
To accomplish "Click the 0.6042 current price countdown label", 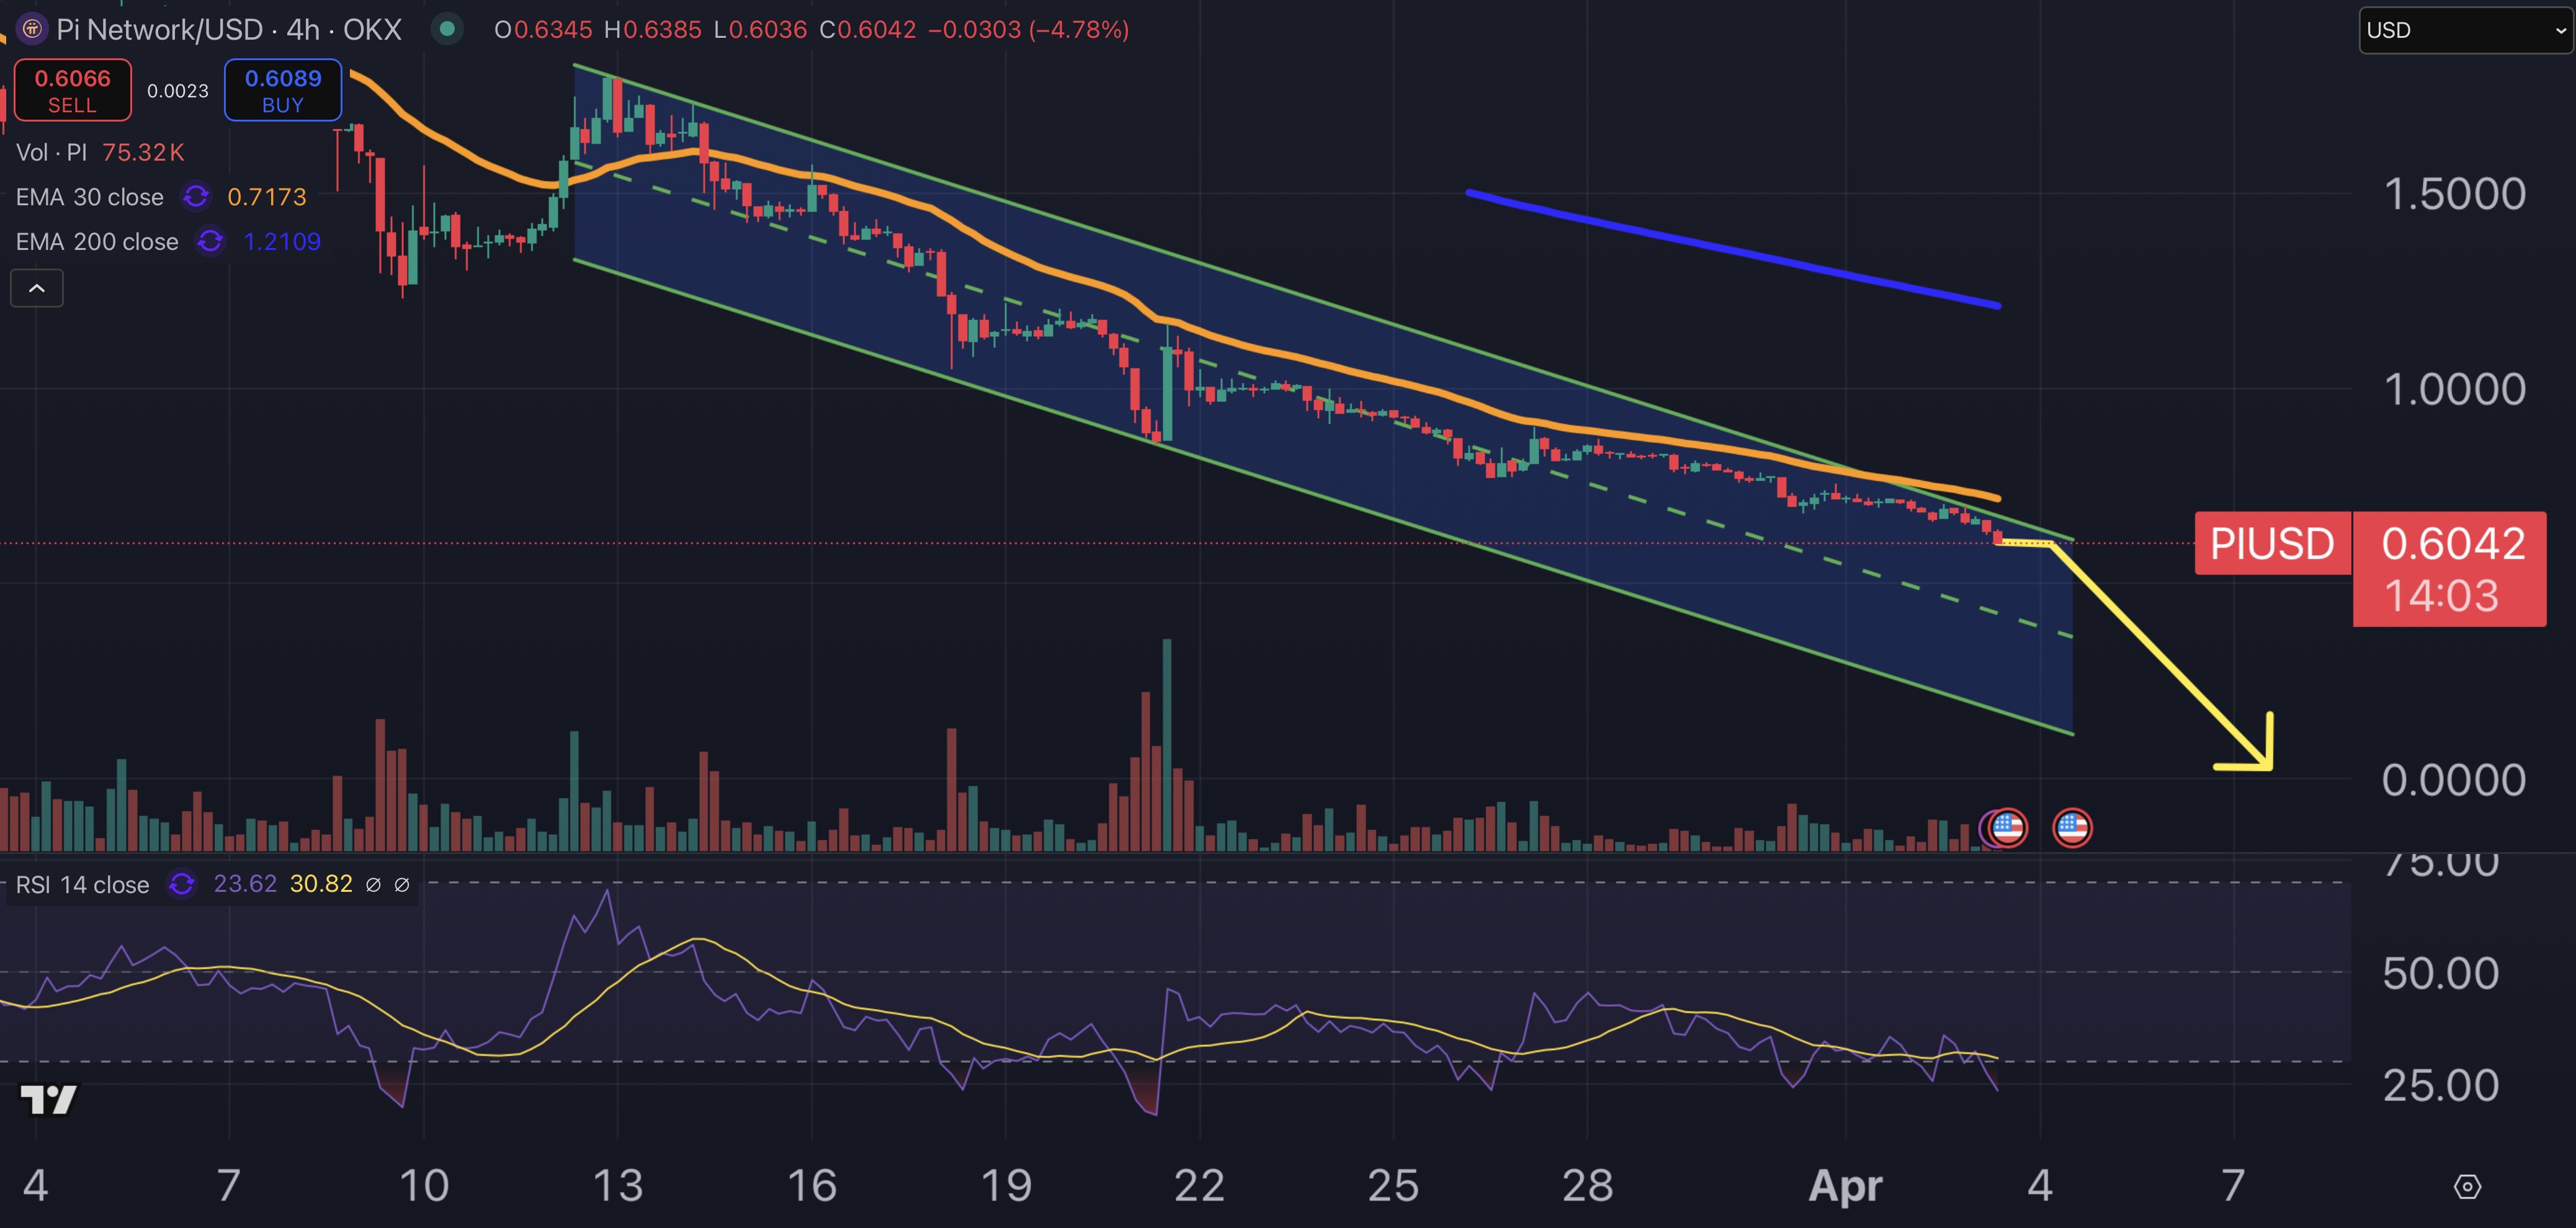I will tap(2449, 569).
